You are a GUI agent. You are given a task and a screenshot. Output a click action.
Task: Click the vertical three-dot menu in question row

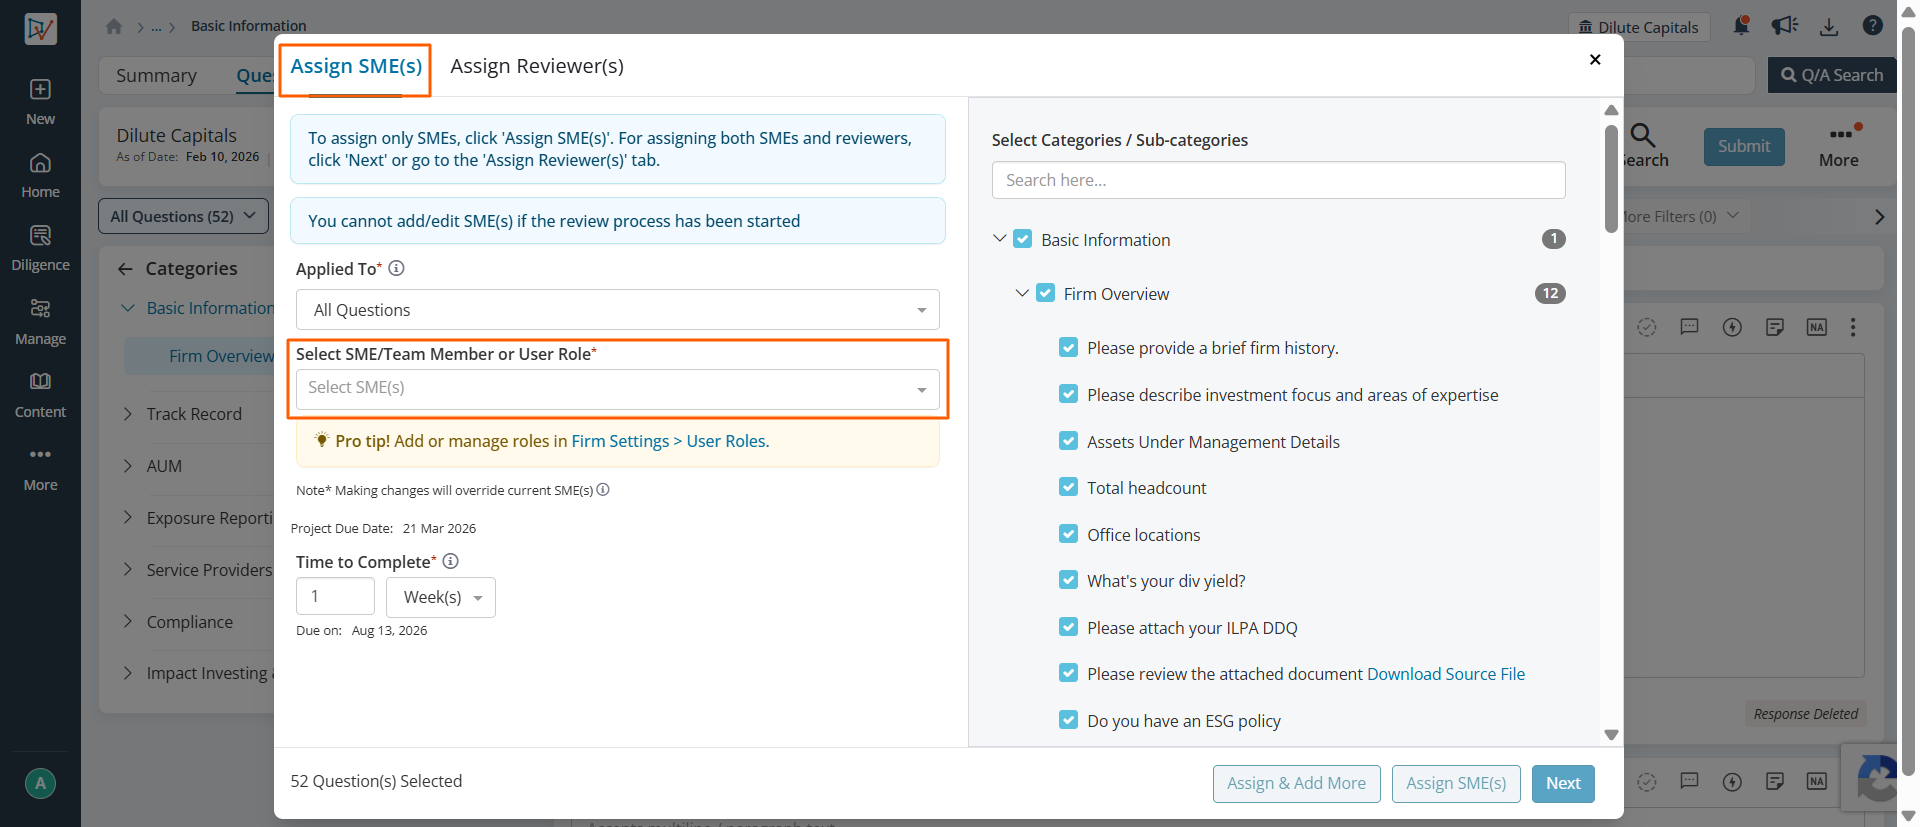[x=1853, y=327]
